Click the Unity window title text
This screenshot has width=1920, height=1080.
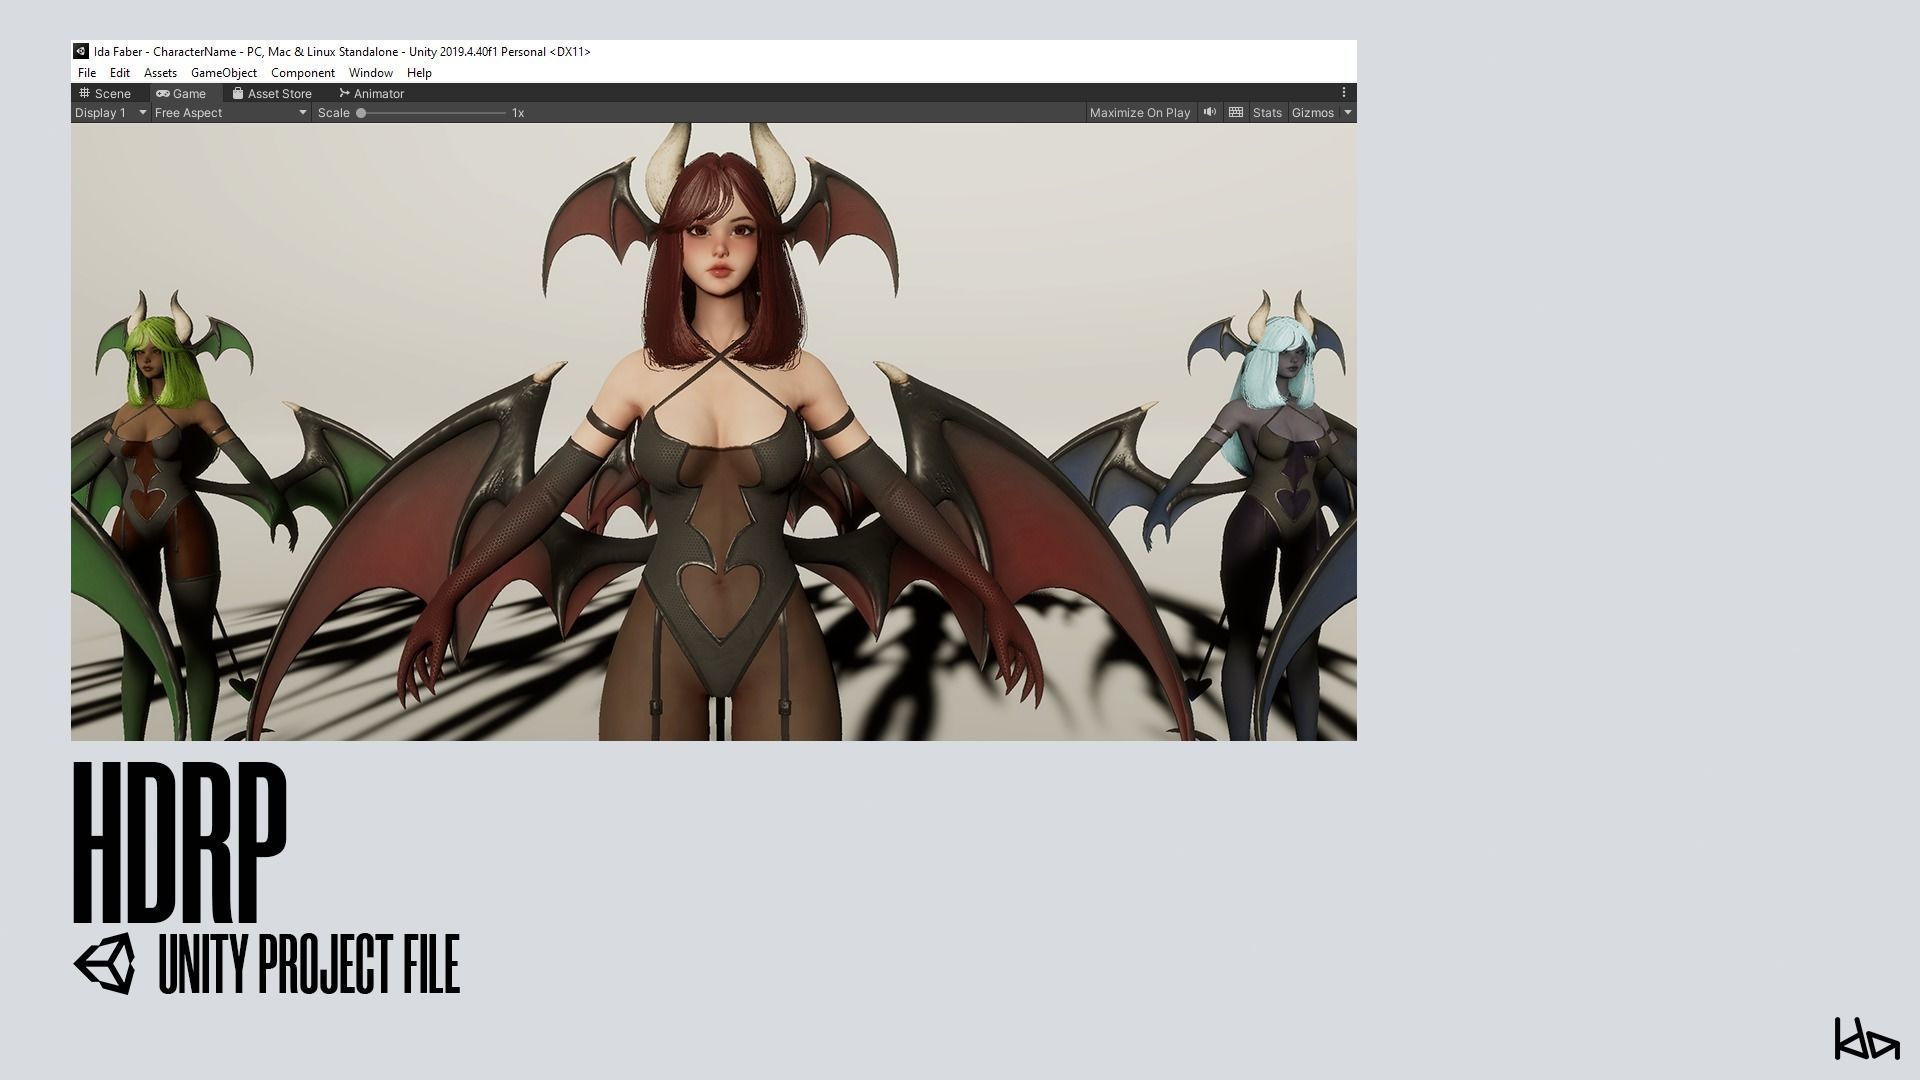(342, 51)
